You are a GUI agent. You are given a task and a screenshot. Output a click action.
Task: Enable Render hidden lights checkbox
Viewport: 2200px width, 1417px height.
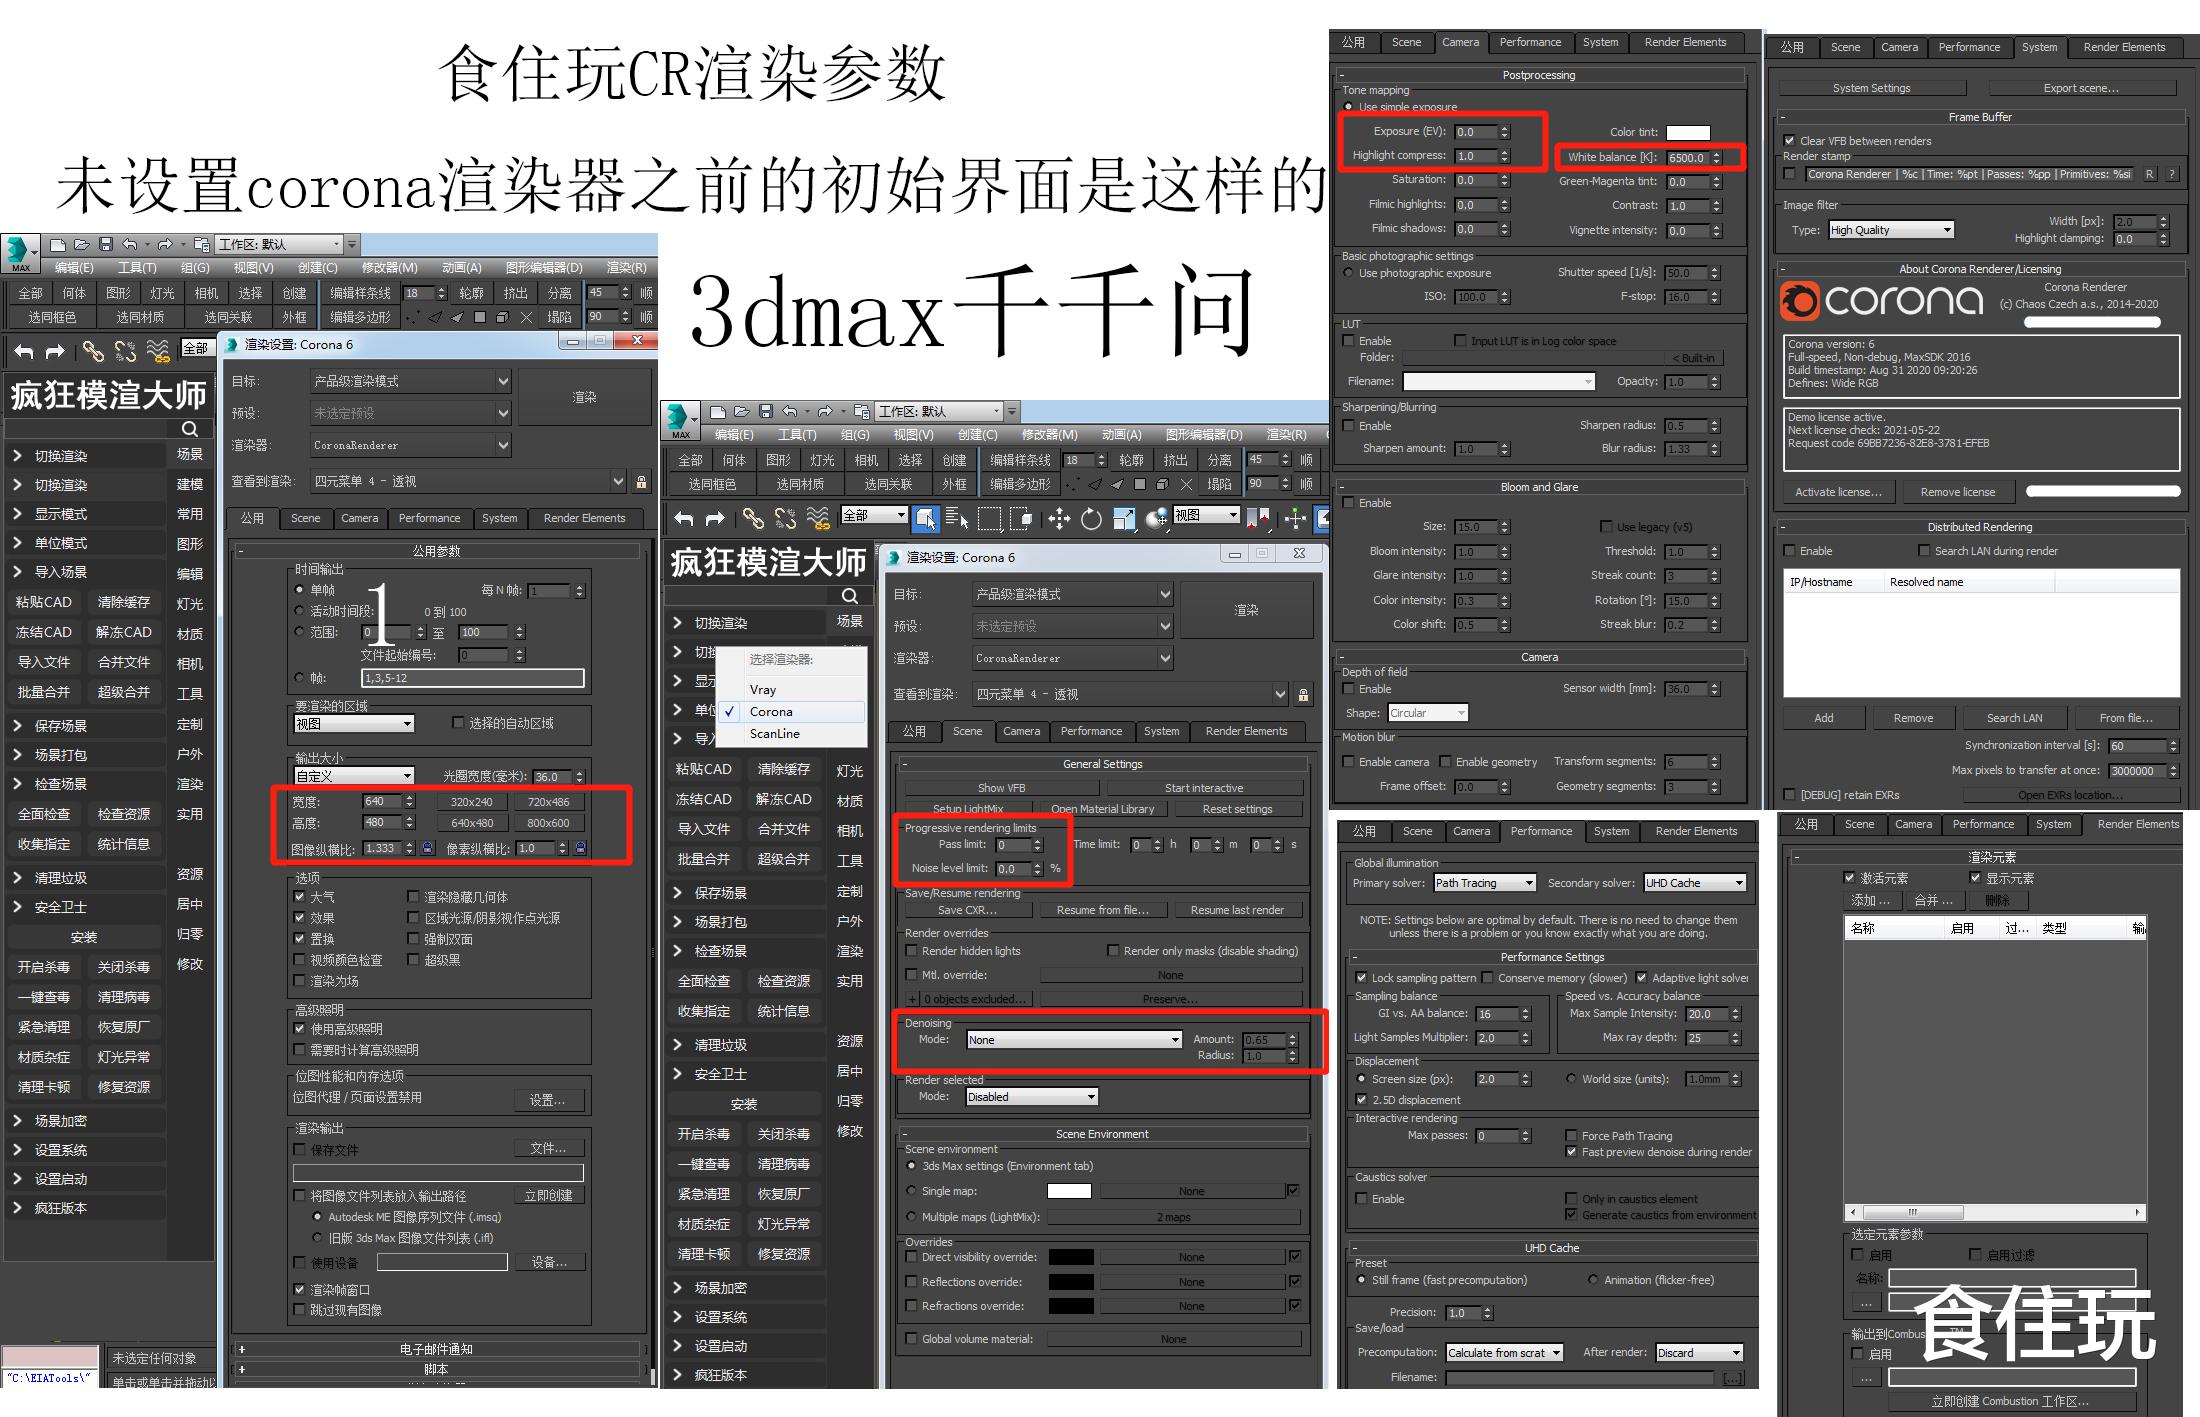pos(911,951)
